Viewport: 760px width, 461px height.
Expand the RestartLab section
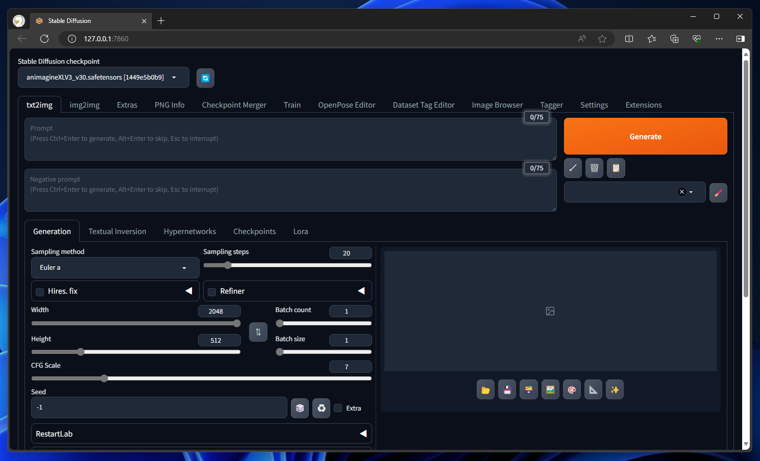coord(363,434)
